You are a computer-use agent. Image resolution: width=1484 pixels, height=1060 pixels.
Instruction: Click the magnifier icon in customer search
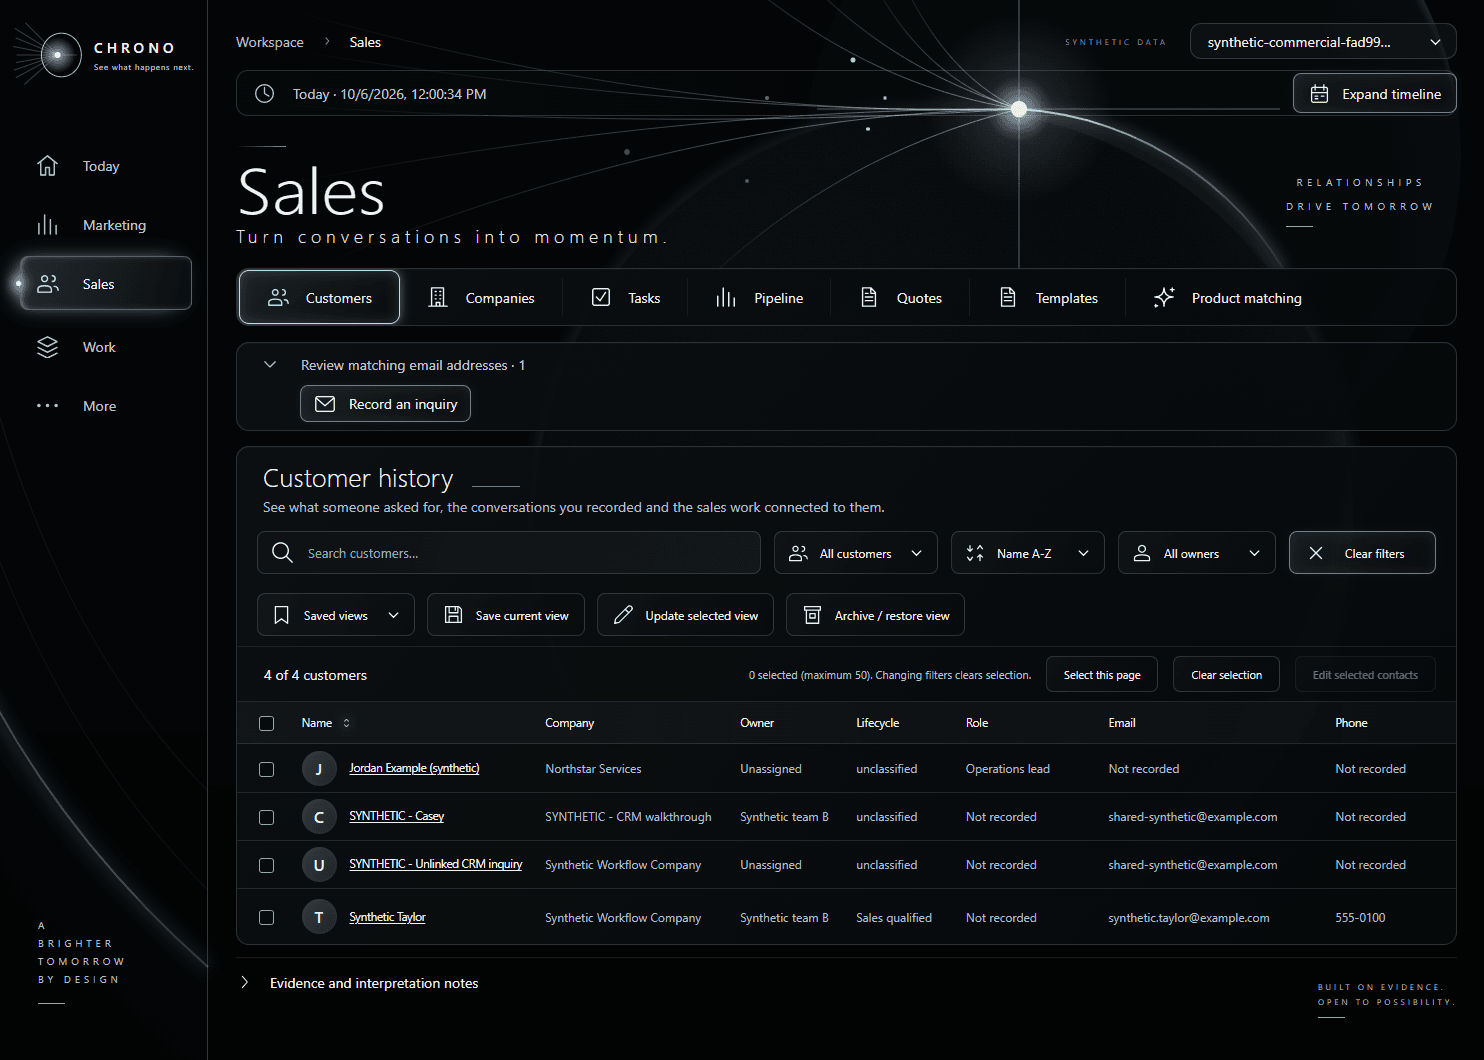tap(282, 553)
